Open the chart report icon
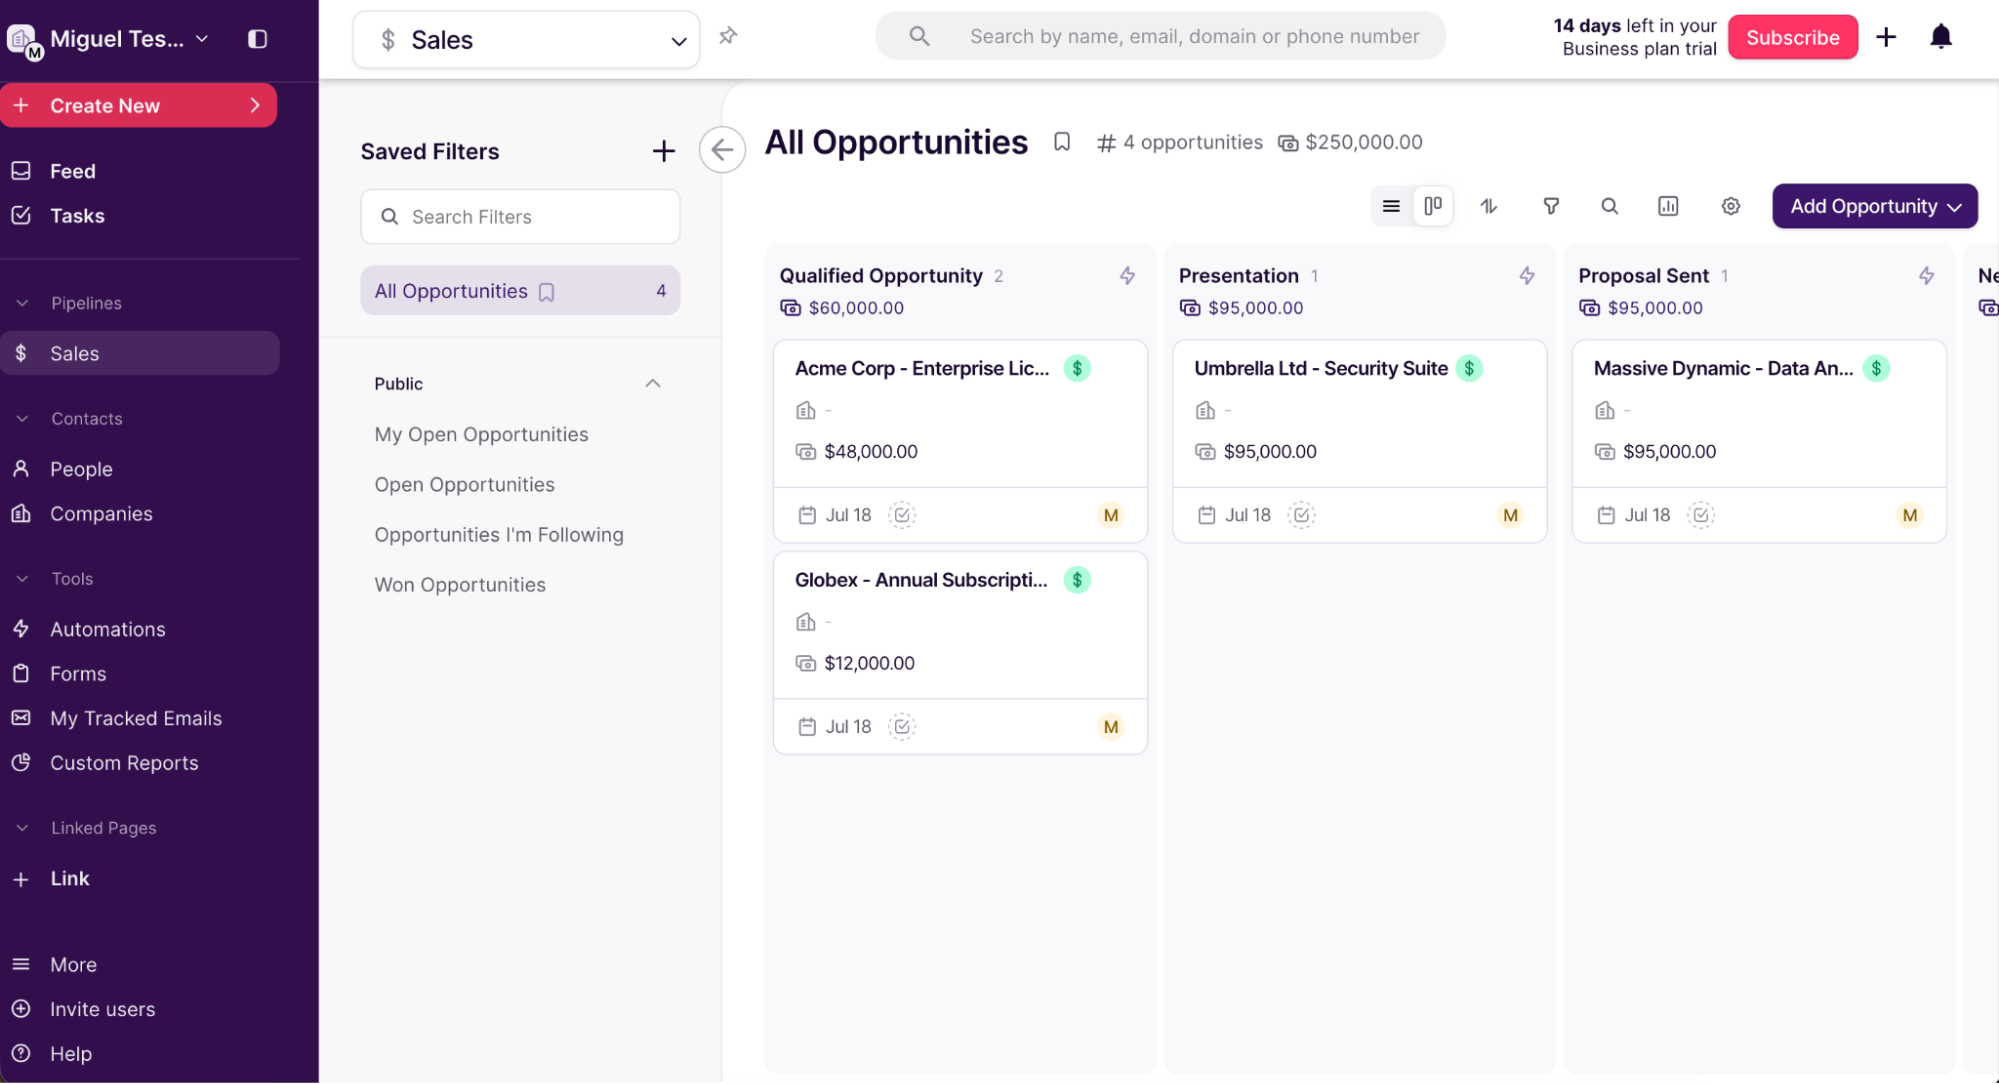 tap(1668, 206)
